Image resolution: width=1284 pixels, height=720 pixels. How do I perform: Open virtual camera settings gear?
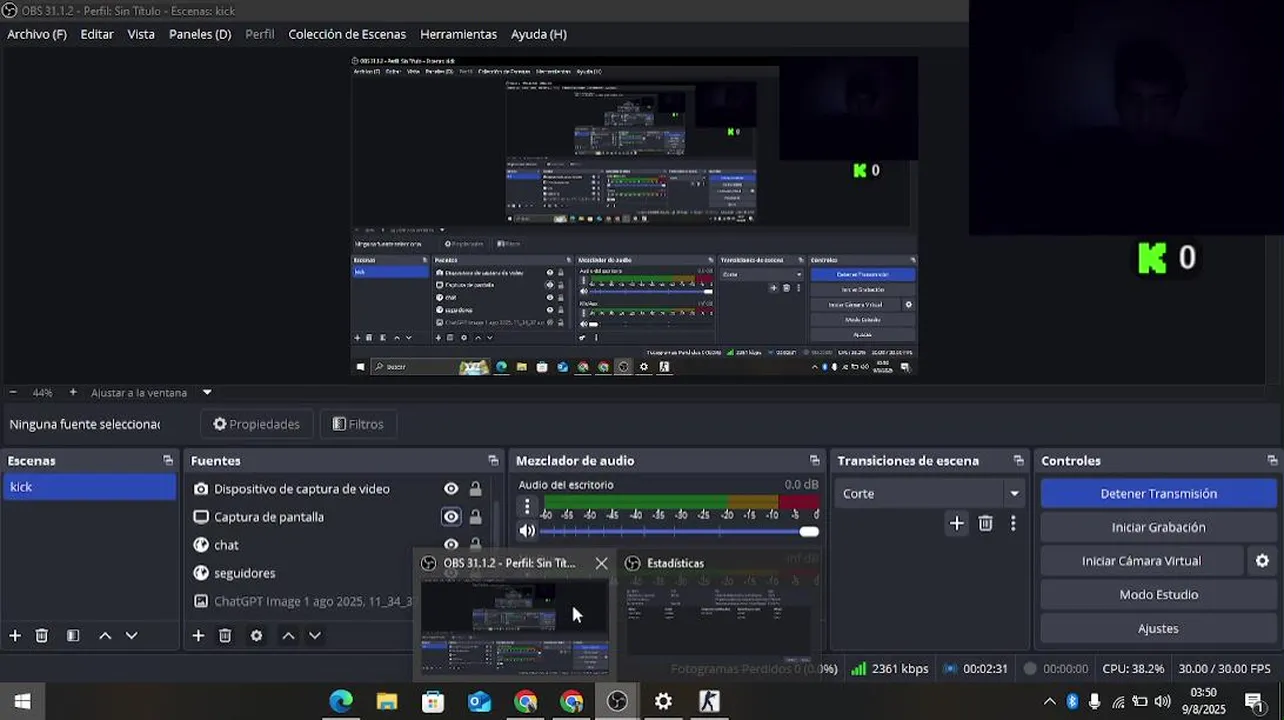pyautogui.click(x=1262, y=561)
